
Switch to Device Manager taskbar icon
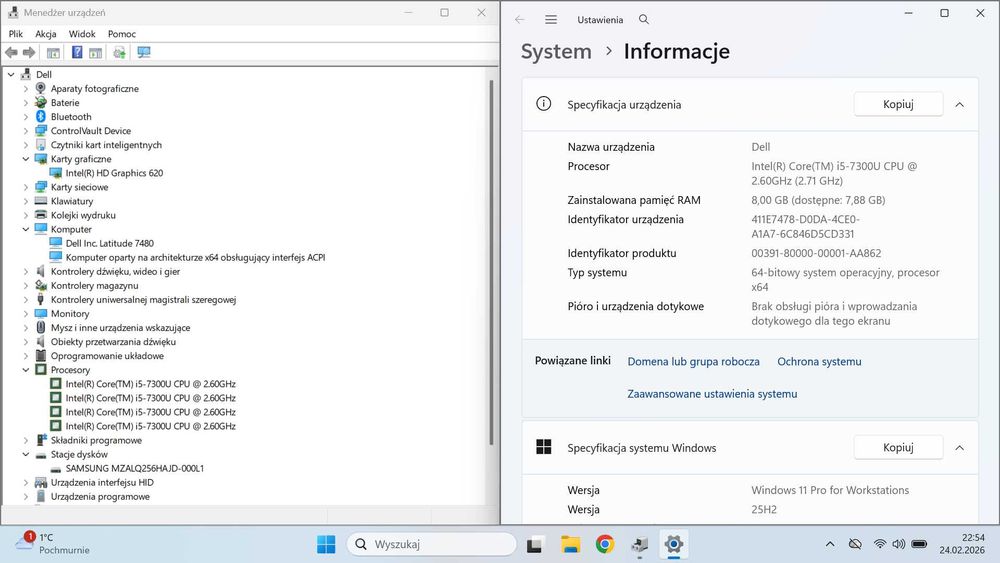tap(640, 545)
